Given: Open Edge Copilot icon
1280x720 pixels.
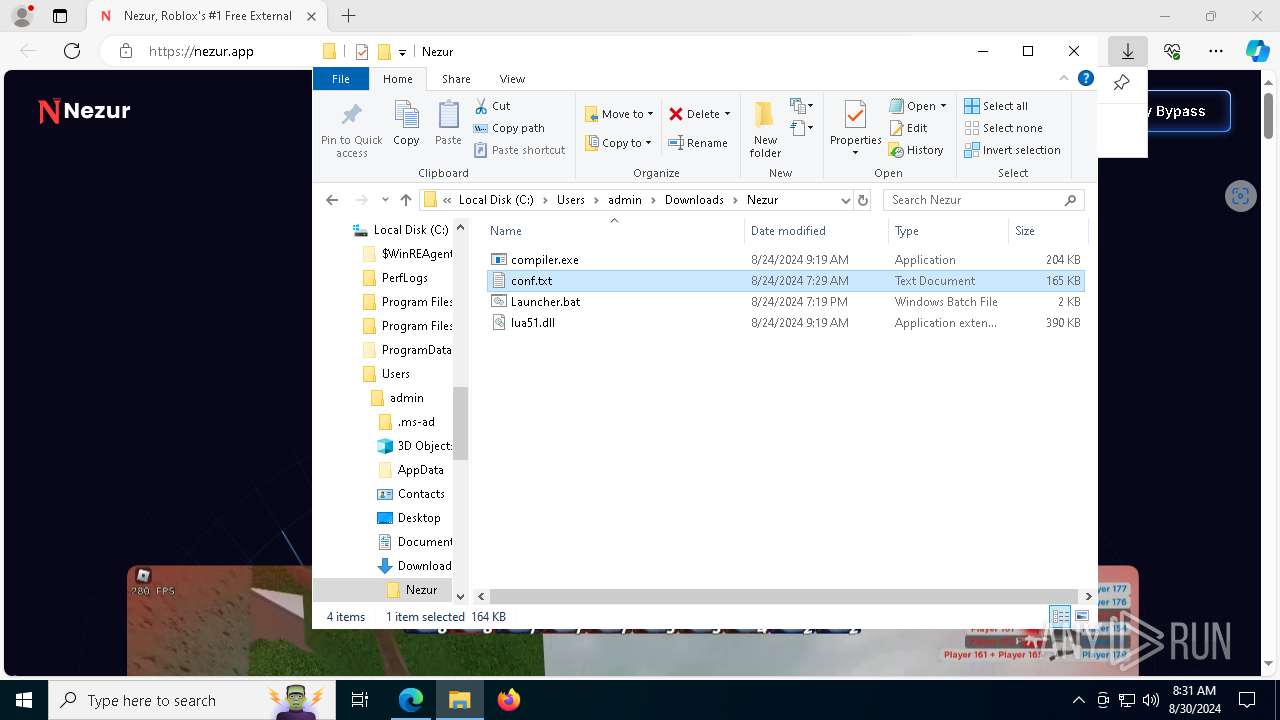Looking at the screenshot, I should pos(1257,51).
